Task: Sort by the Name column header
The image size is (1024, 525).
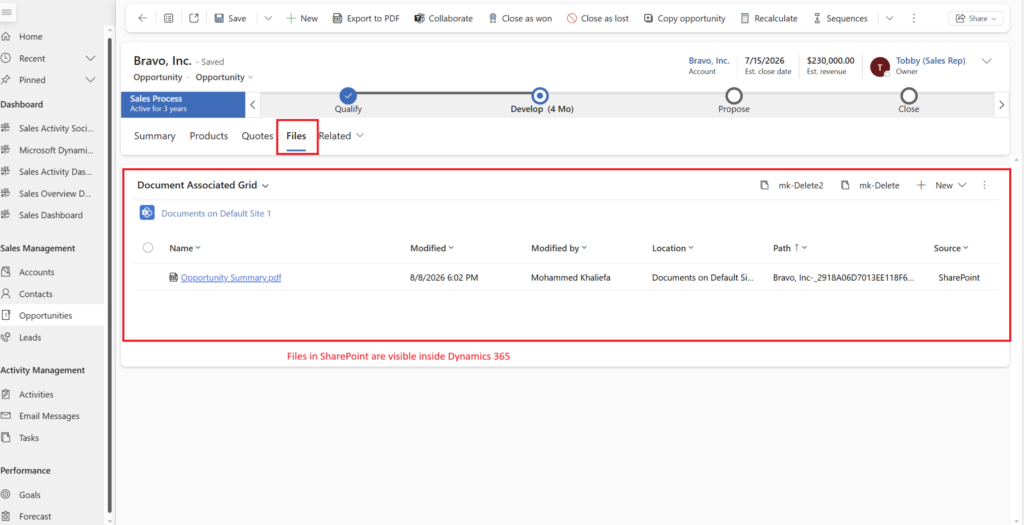Action: 185,248
